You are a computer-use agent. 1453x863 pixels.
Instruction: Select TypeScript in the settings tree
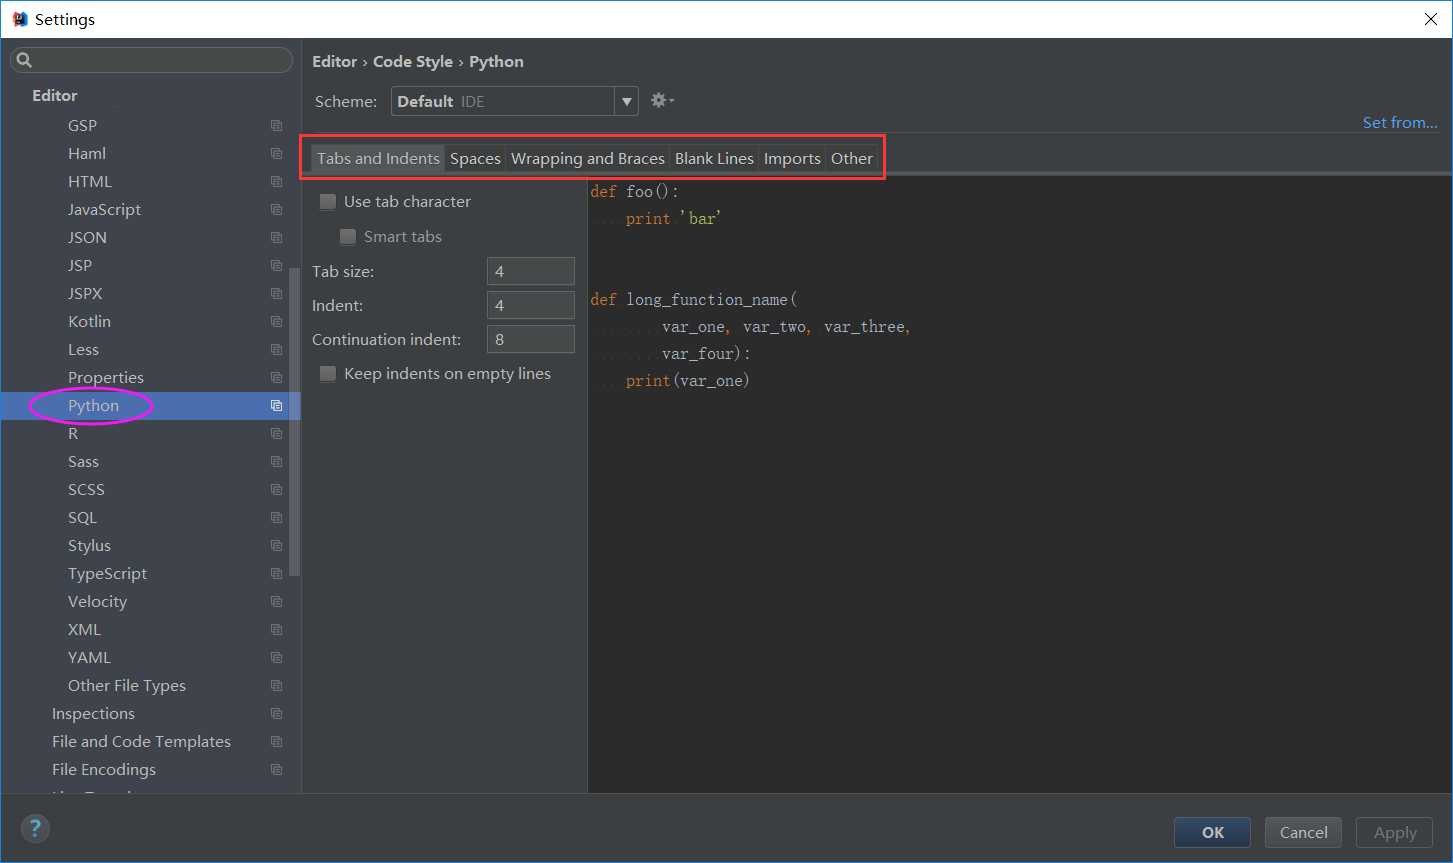(107, 574)
